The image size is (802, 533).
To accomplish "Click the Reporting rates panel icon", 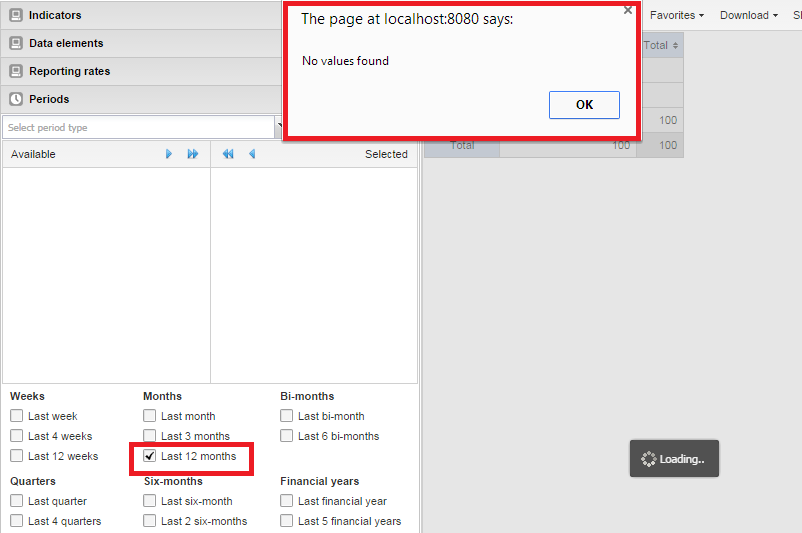I will pos(16,71).
